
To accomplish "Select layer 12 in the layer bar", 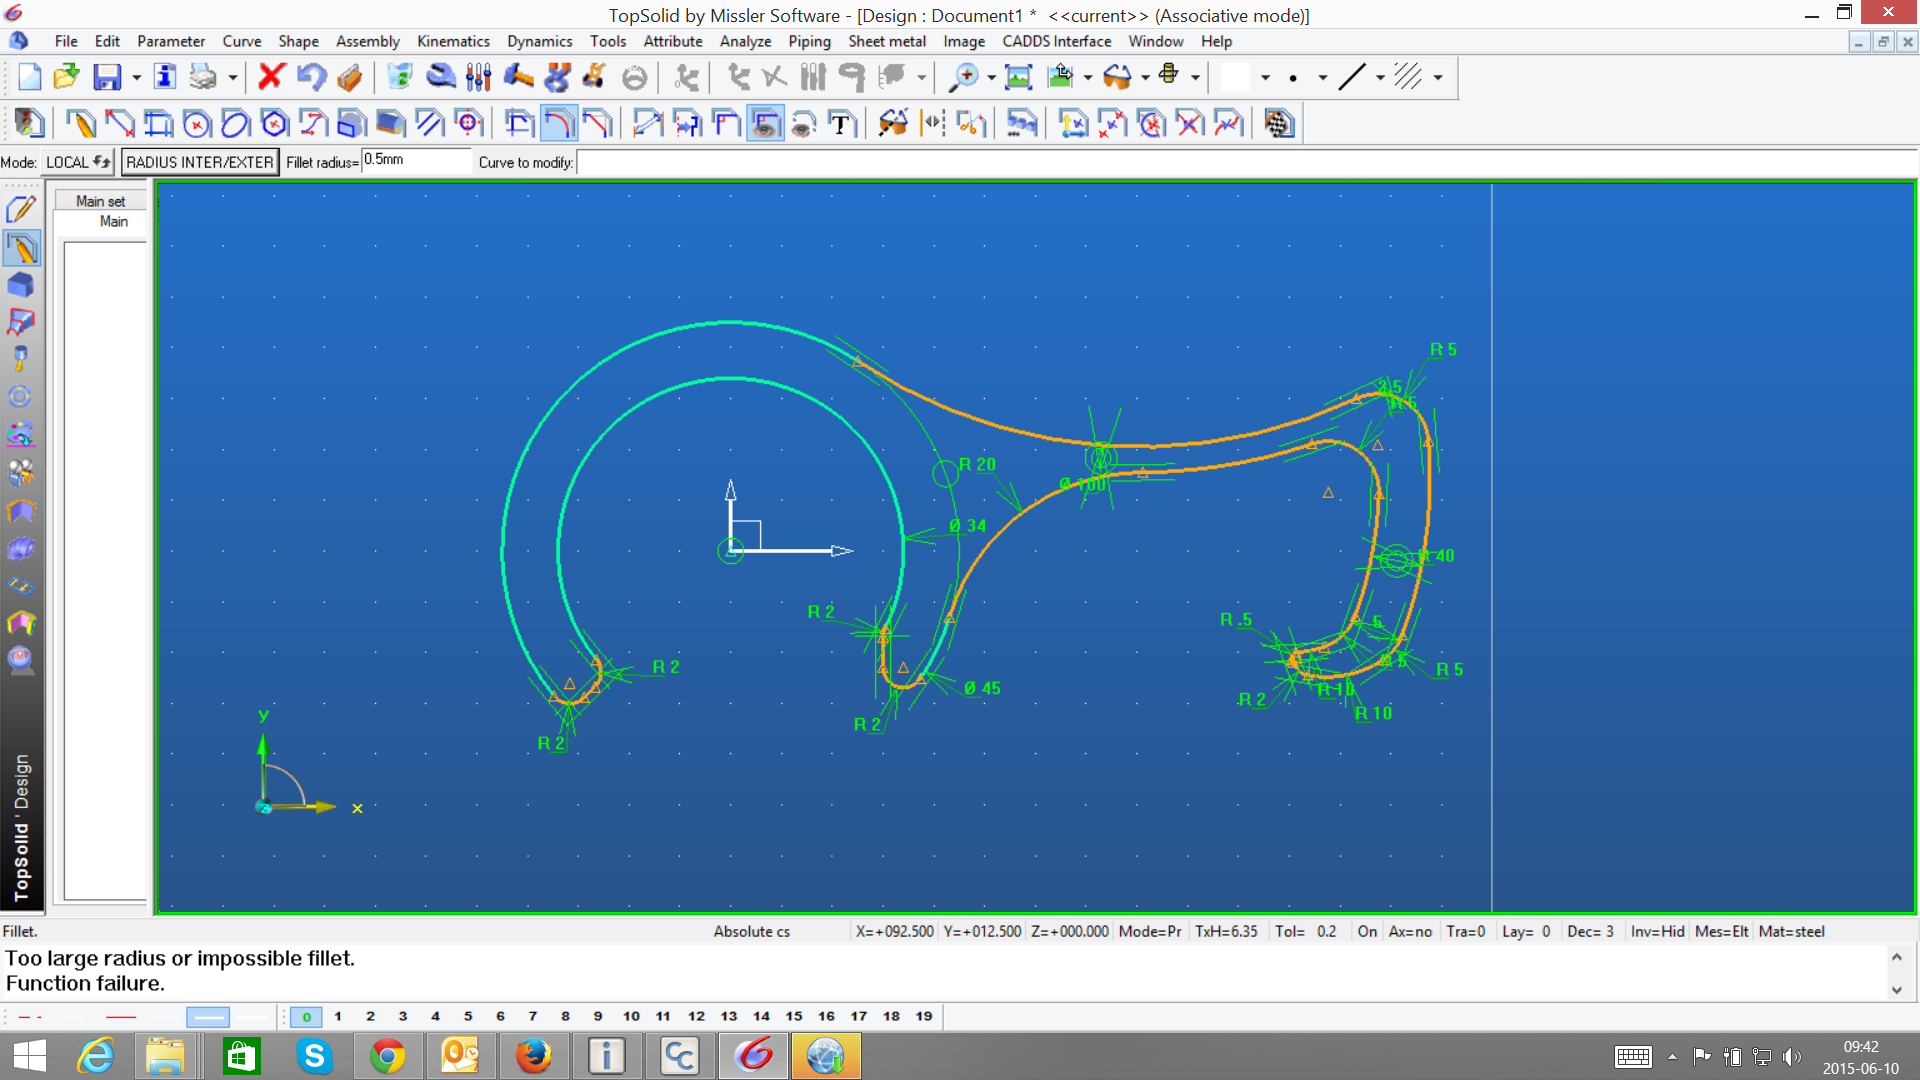I will [x=696, y=1017].
